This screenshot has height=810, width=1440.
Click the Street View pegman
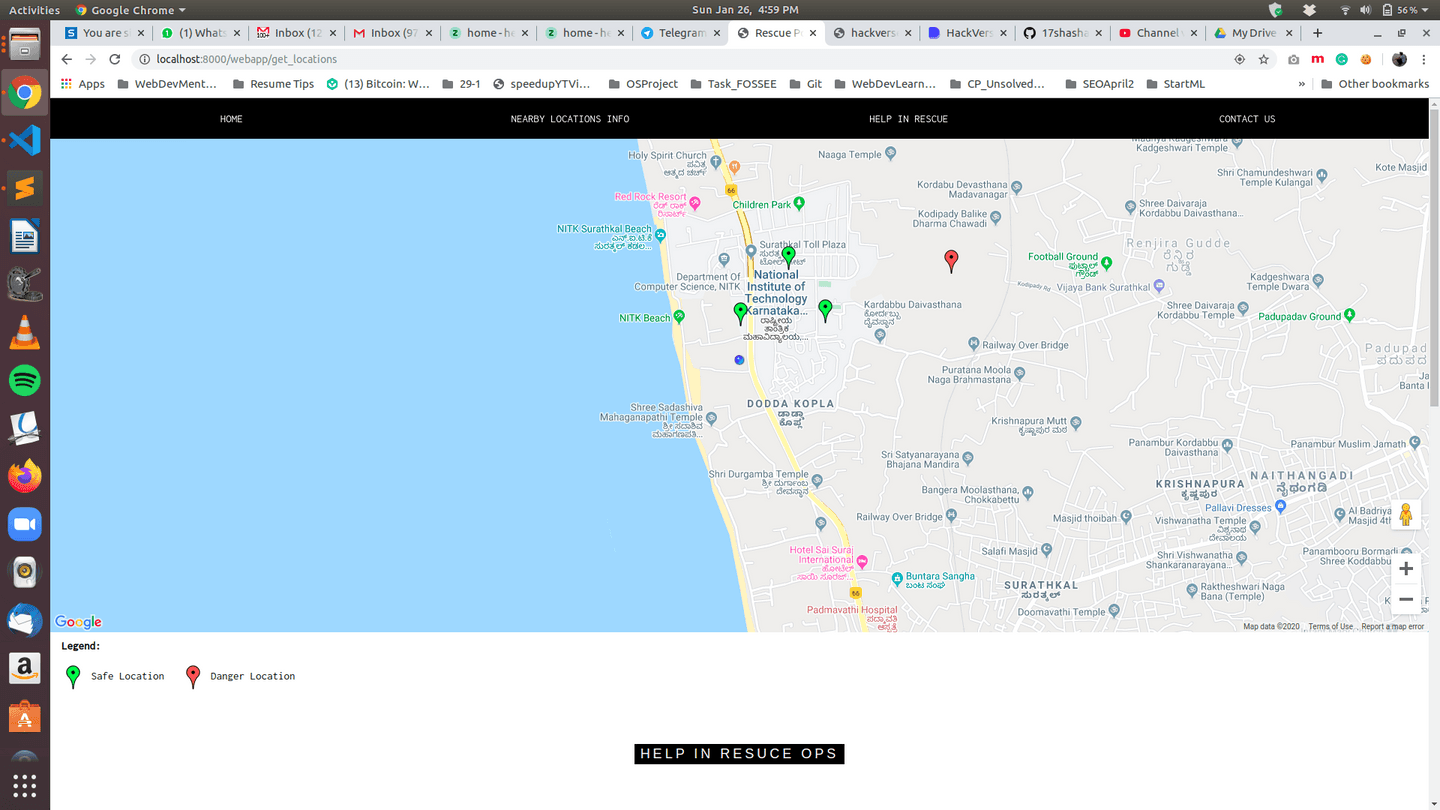click(1406, 514)
